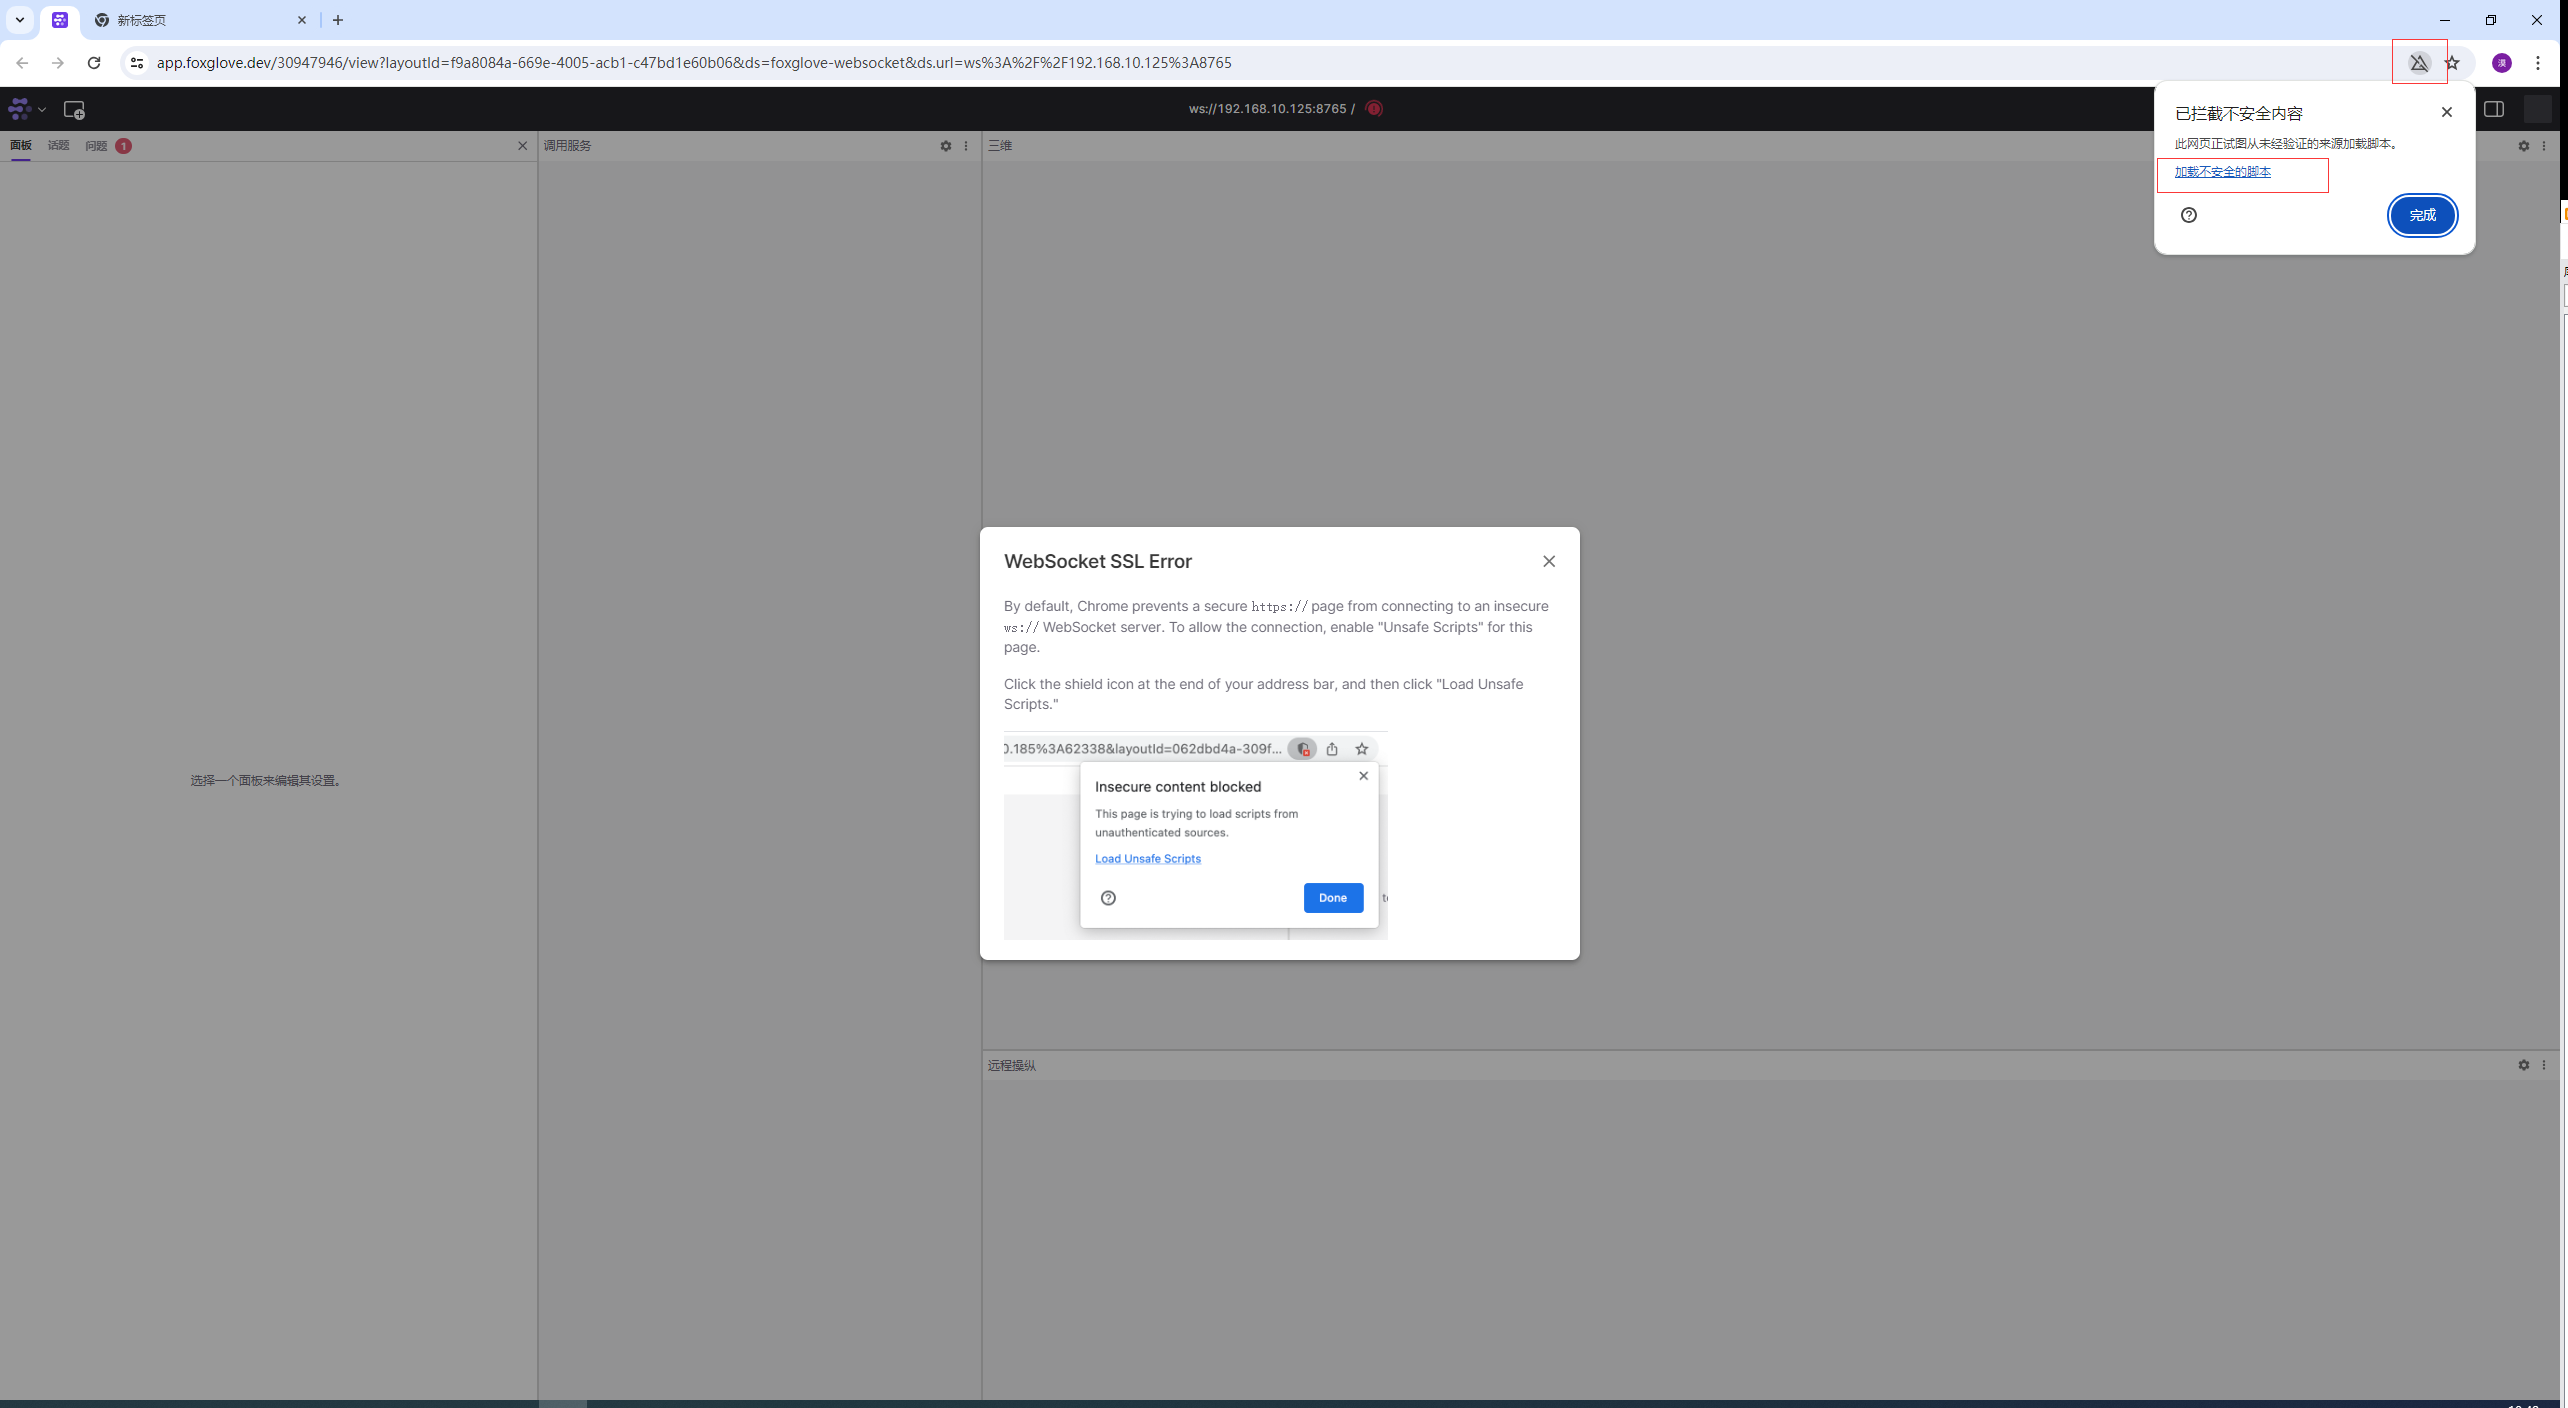Open the 调用服务 panel three-dot menu
Screen dimensions: 2568x1408
(966, 146)
